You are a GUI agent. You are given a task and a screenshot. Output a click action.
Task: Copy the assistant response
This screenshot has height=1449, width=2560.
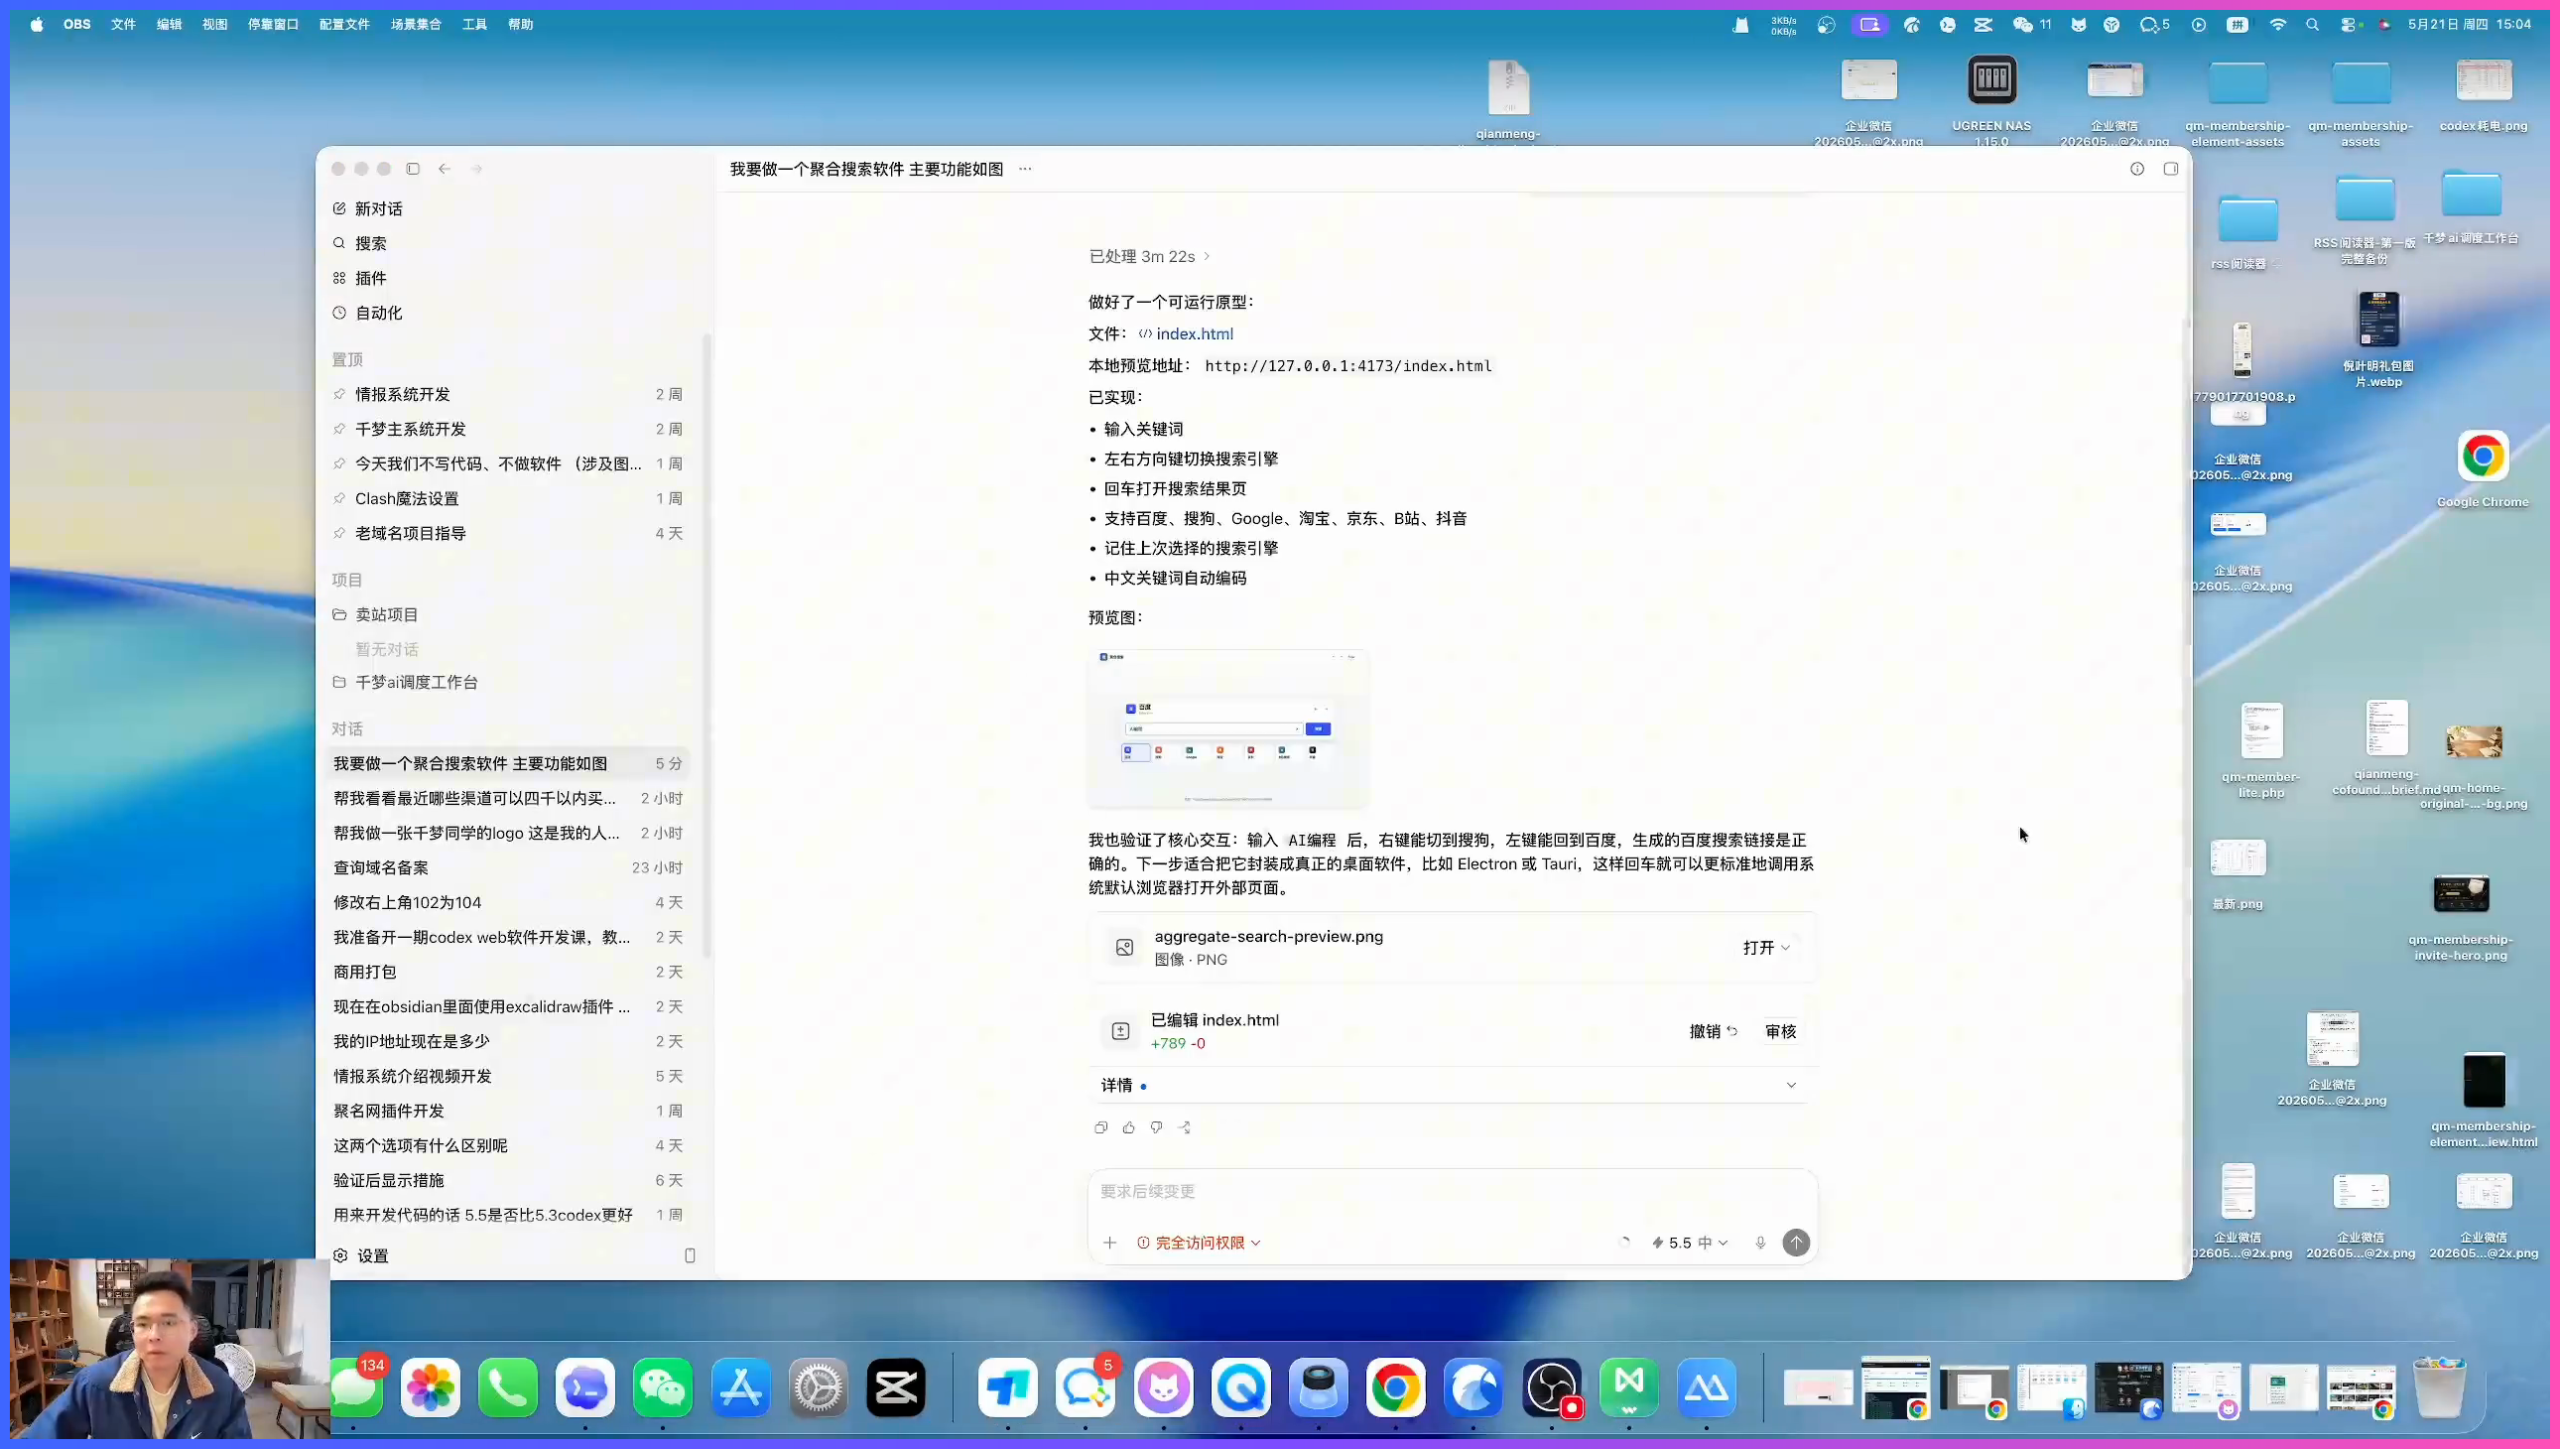pos(1101,1128)
